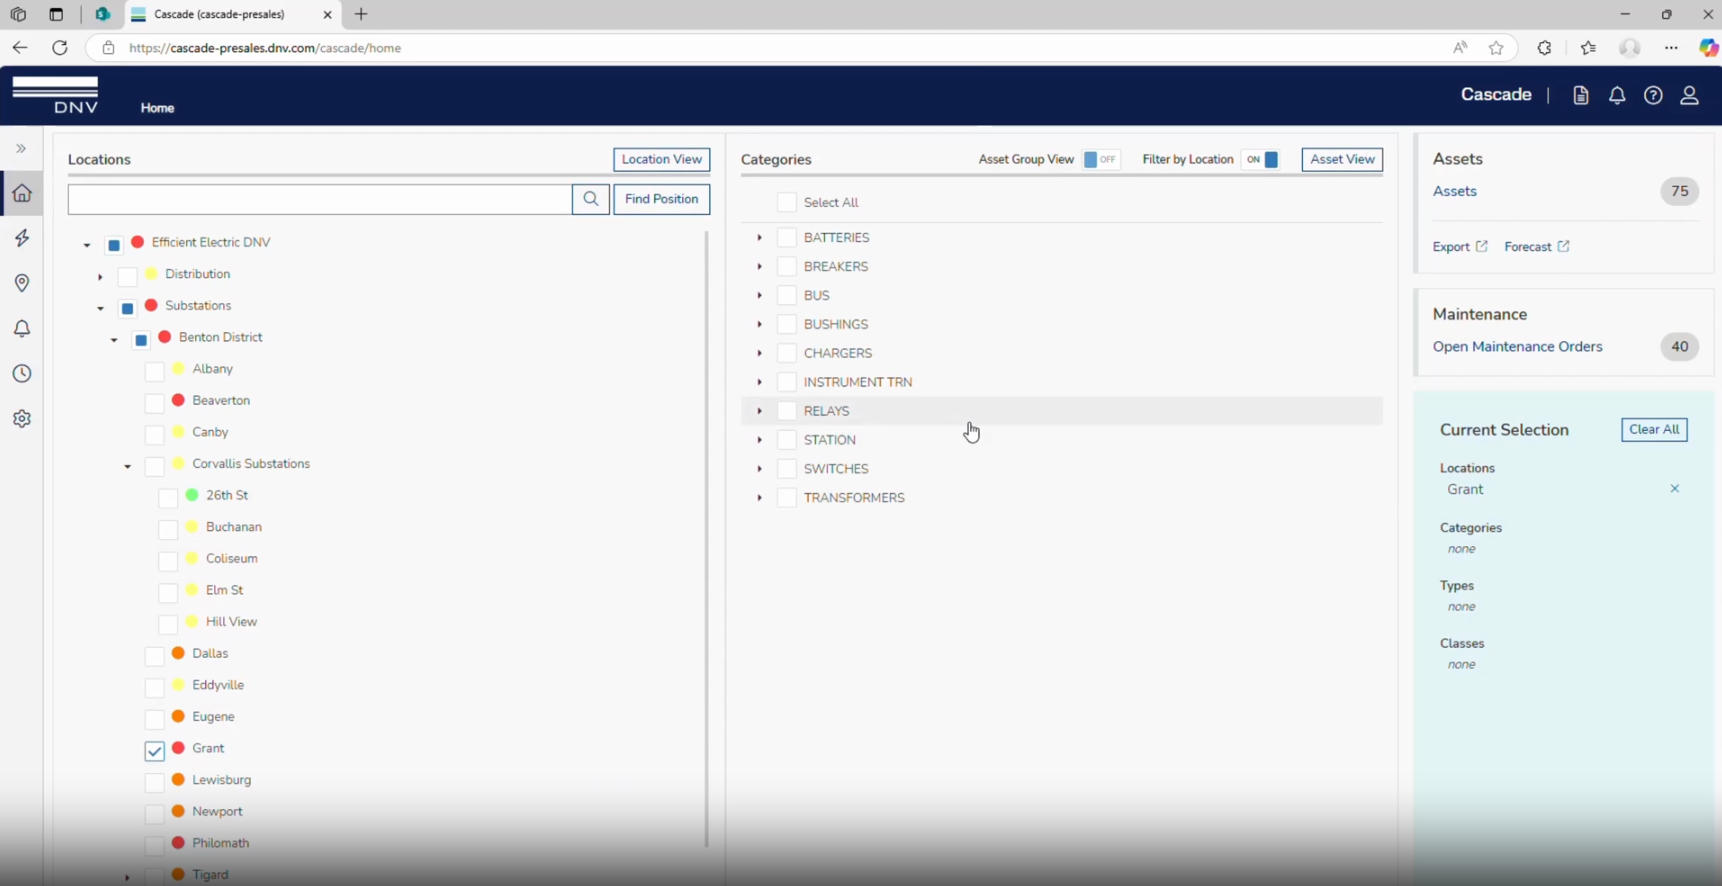Image resolution: width=1722 pixels, height=886 pixels.
Task: Open the Copilot icon in browser
Action: 1708,47
